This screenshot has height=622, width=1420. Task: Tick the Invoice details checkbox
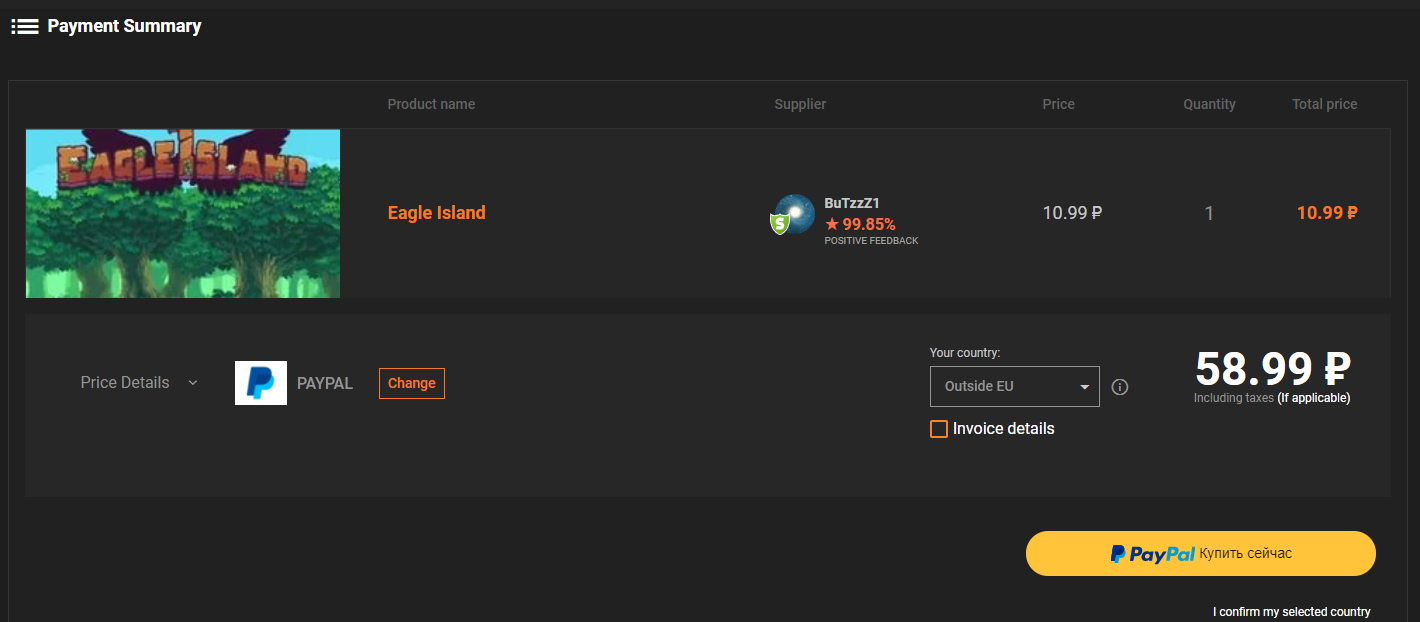939,429
